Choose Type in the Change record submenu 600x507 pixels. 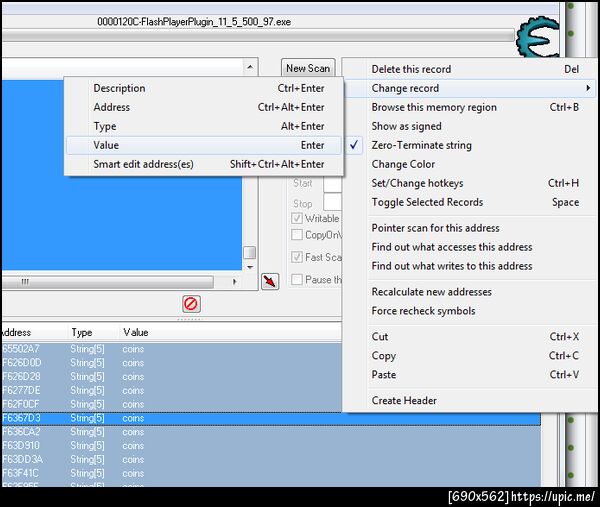[204, 126]
